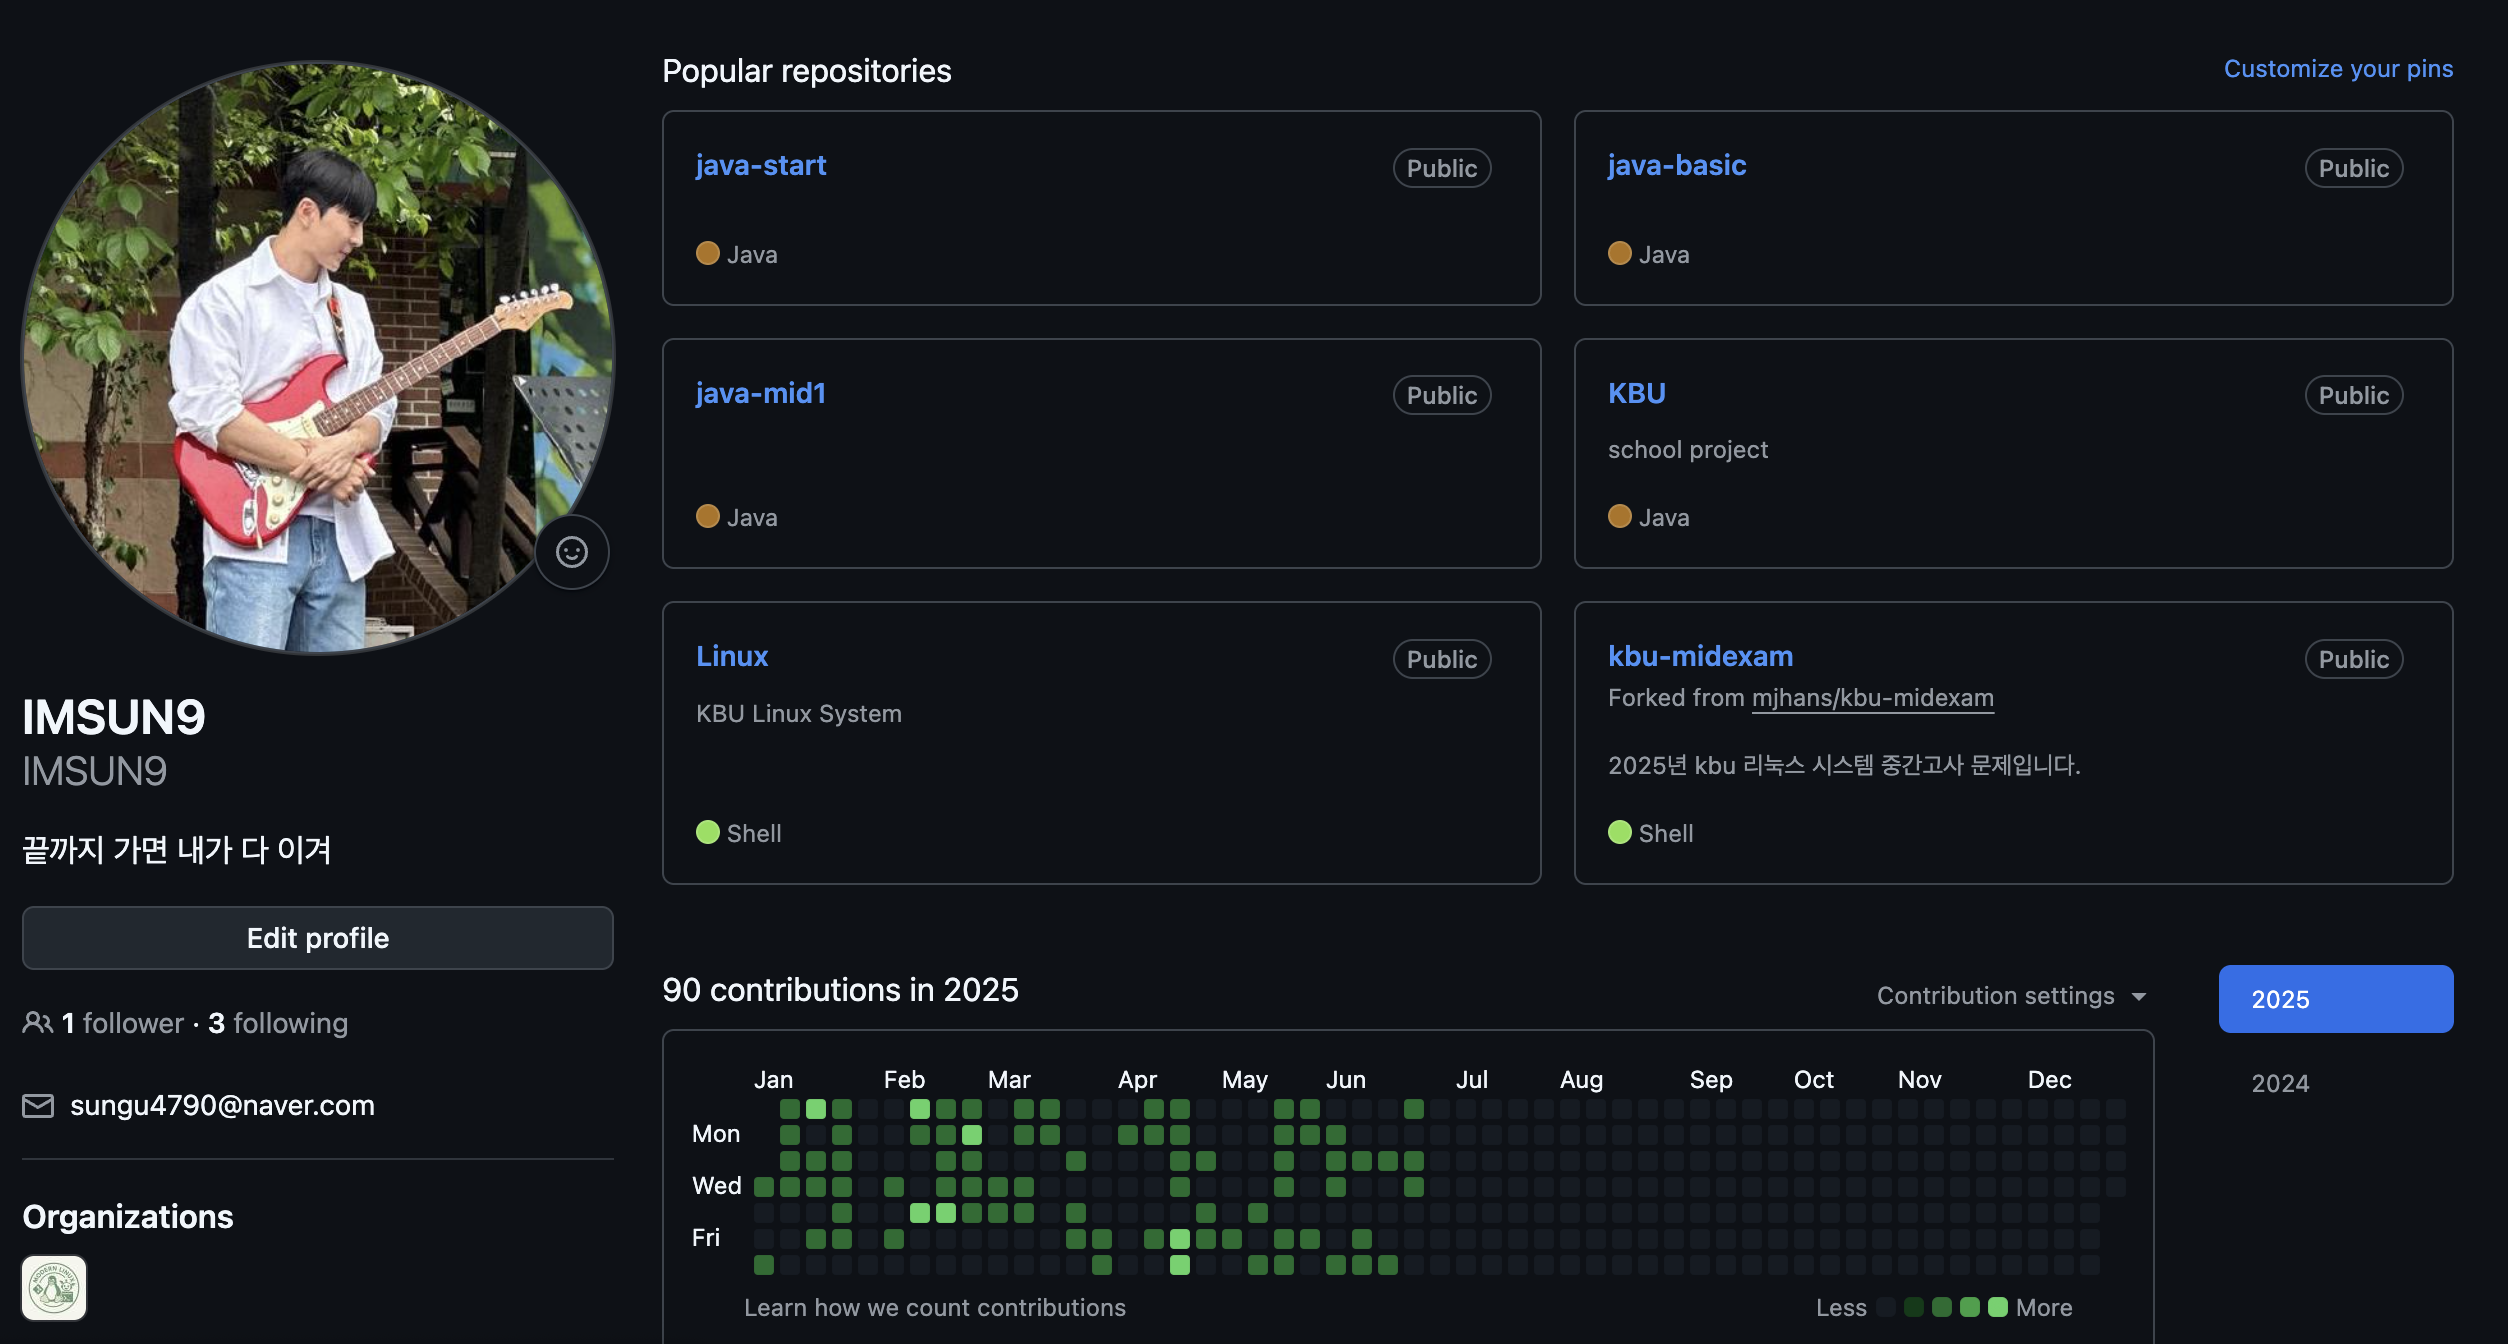Open the java-start repository

pyautogui.click(x=761, y=166)
